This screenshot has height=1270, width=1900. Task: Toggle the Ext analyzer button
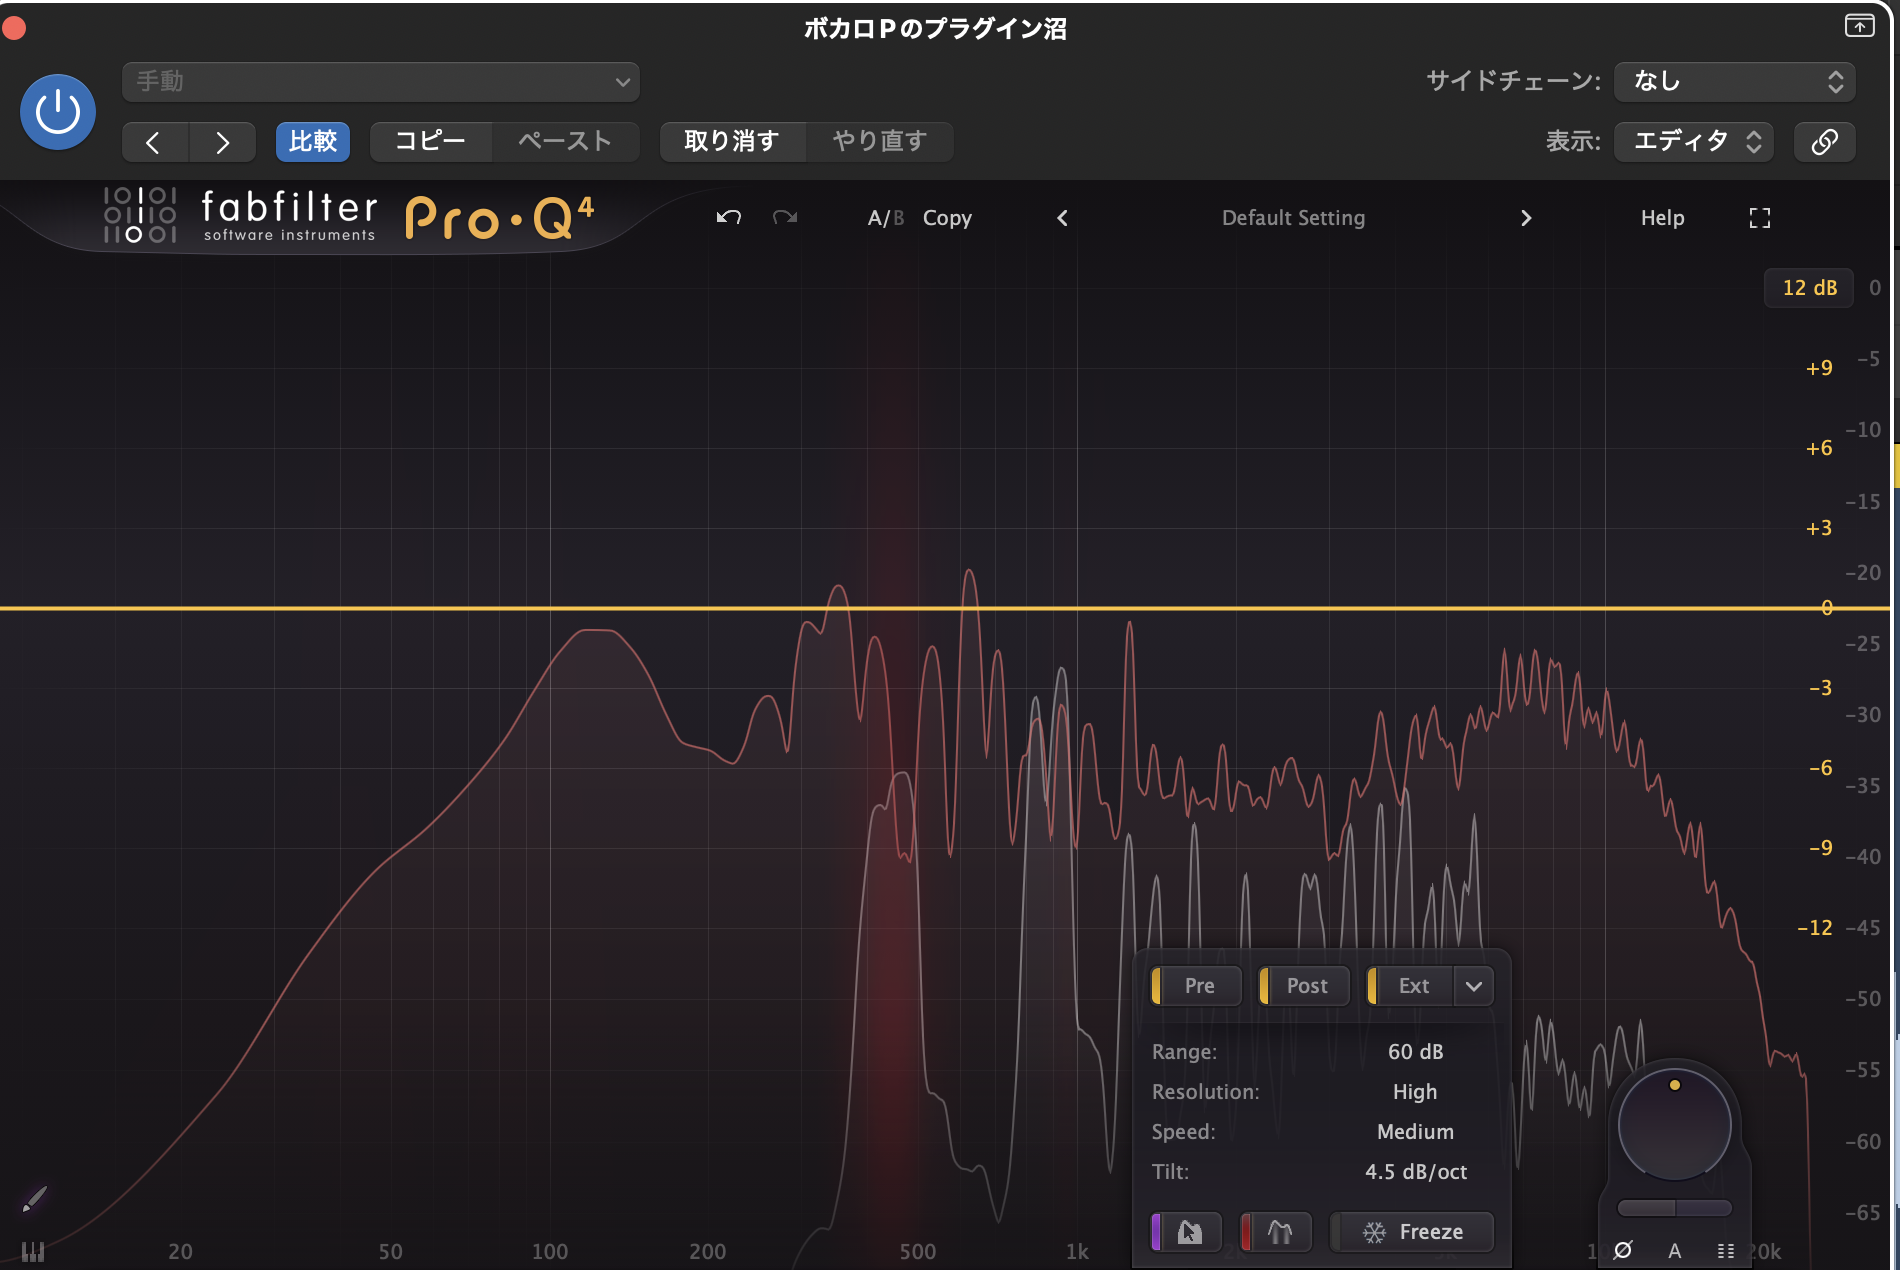click(x=1411, y=986)
